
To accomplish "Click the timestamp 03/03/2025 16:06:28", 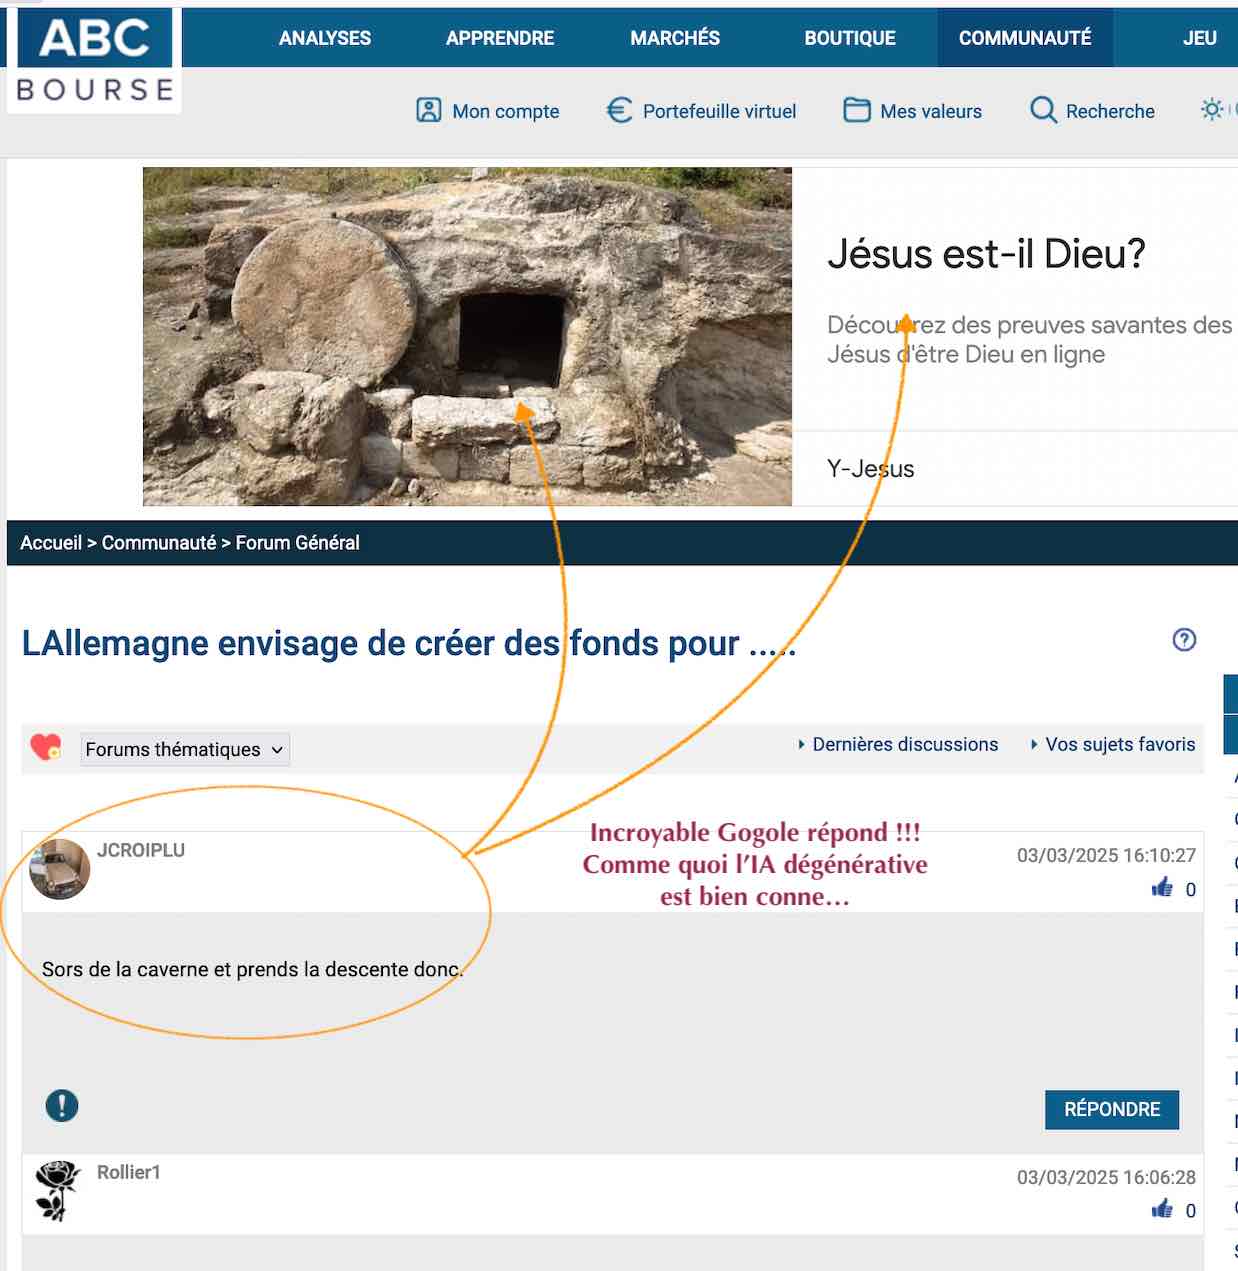I will point(1106,1177).
